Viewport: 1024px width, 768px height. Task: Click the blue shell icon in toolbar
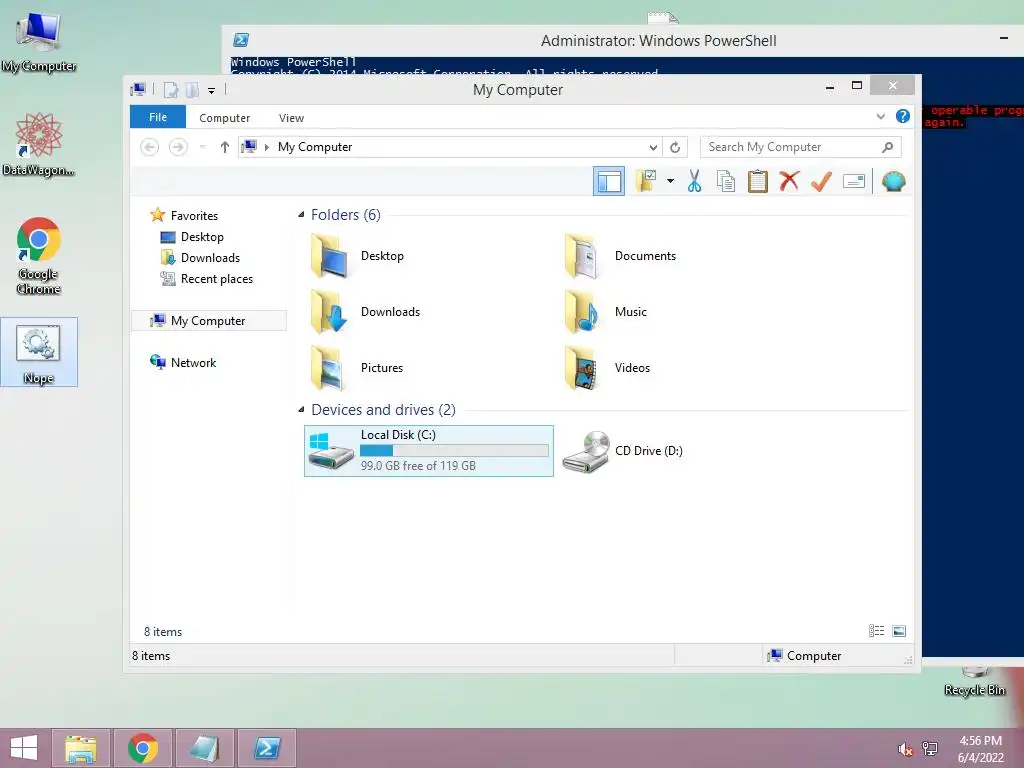click(x=893, y=181)
